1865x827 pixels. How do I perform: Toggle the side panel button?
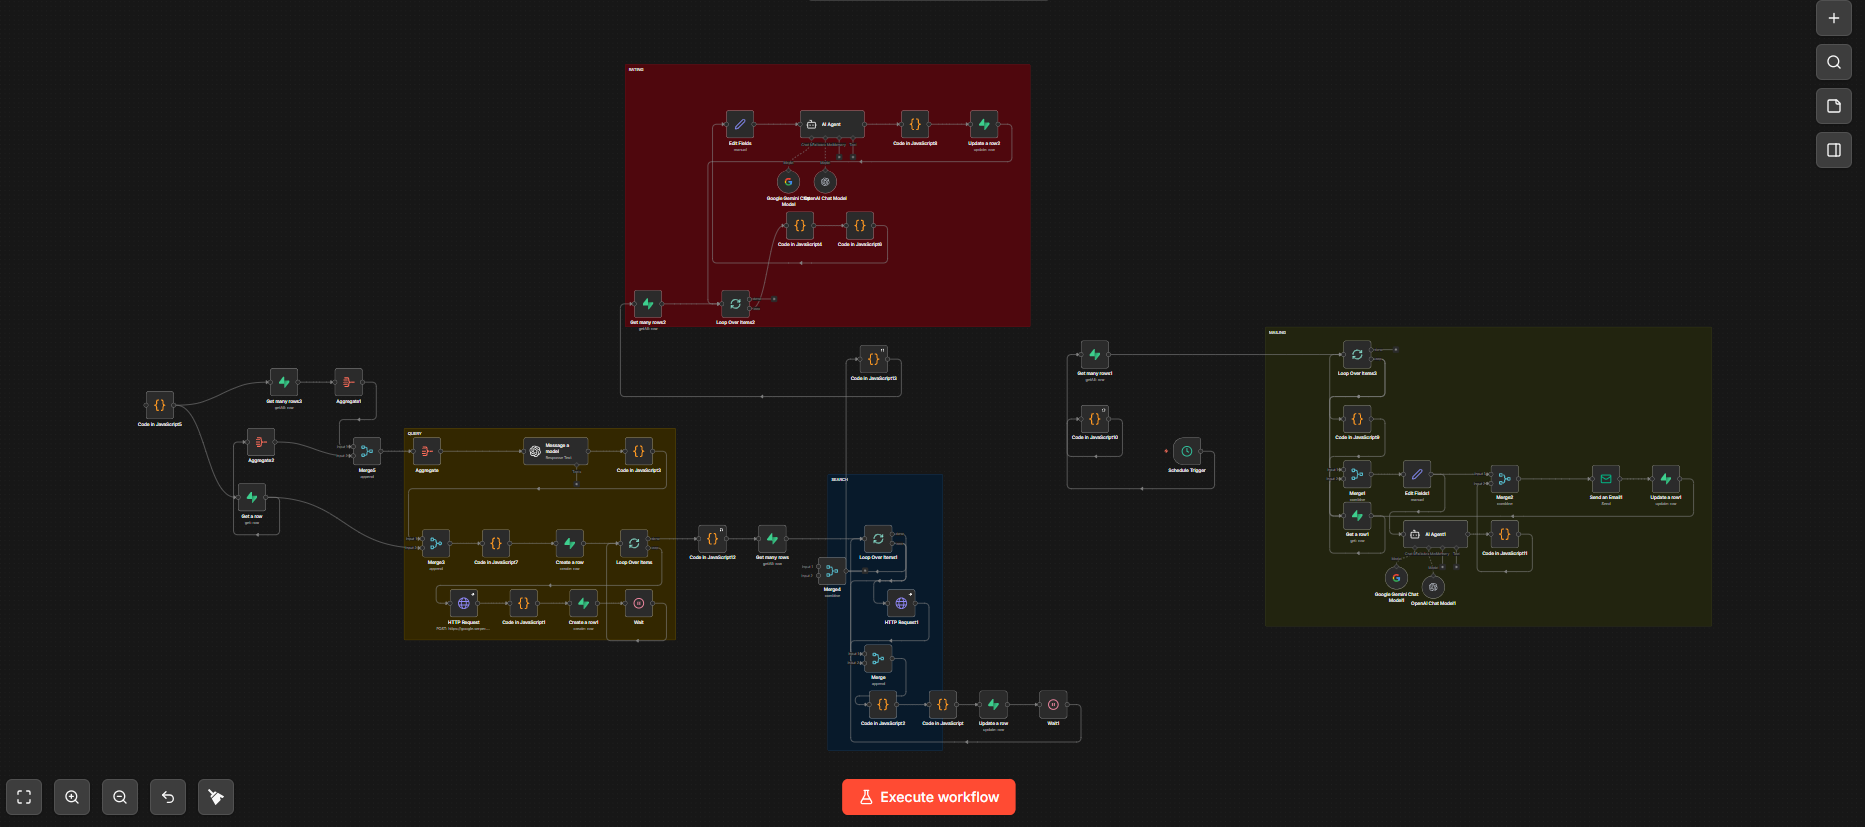pyautogui.click(x=1834, y=150)
